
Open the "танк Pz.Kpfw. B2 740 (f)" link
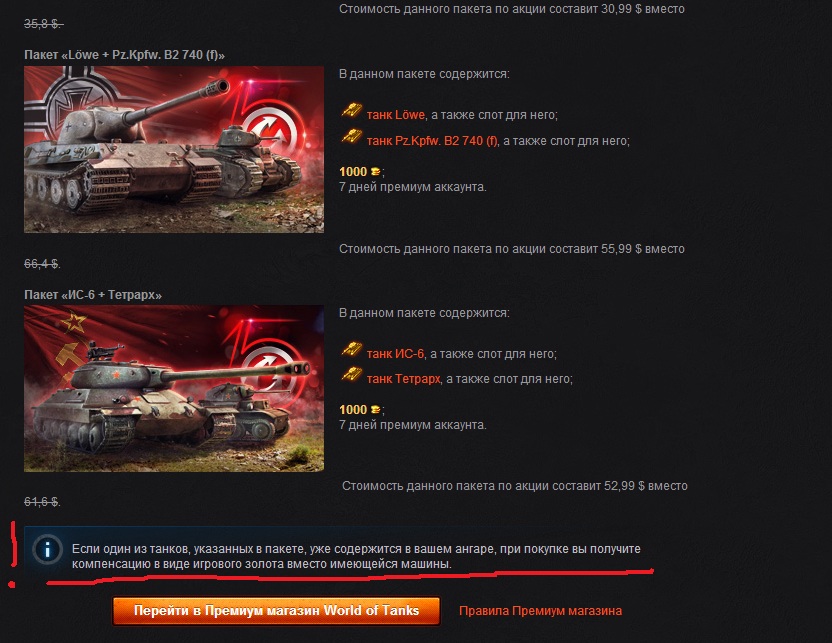point(432,141)
